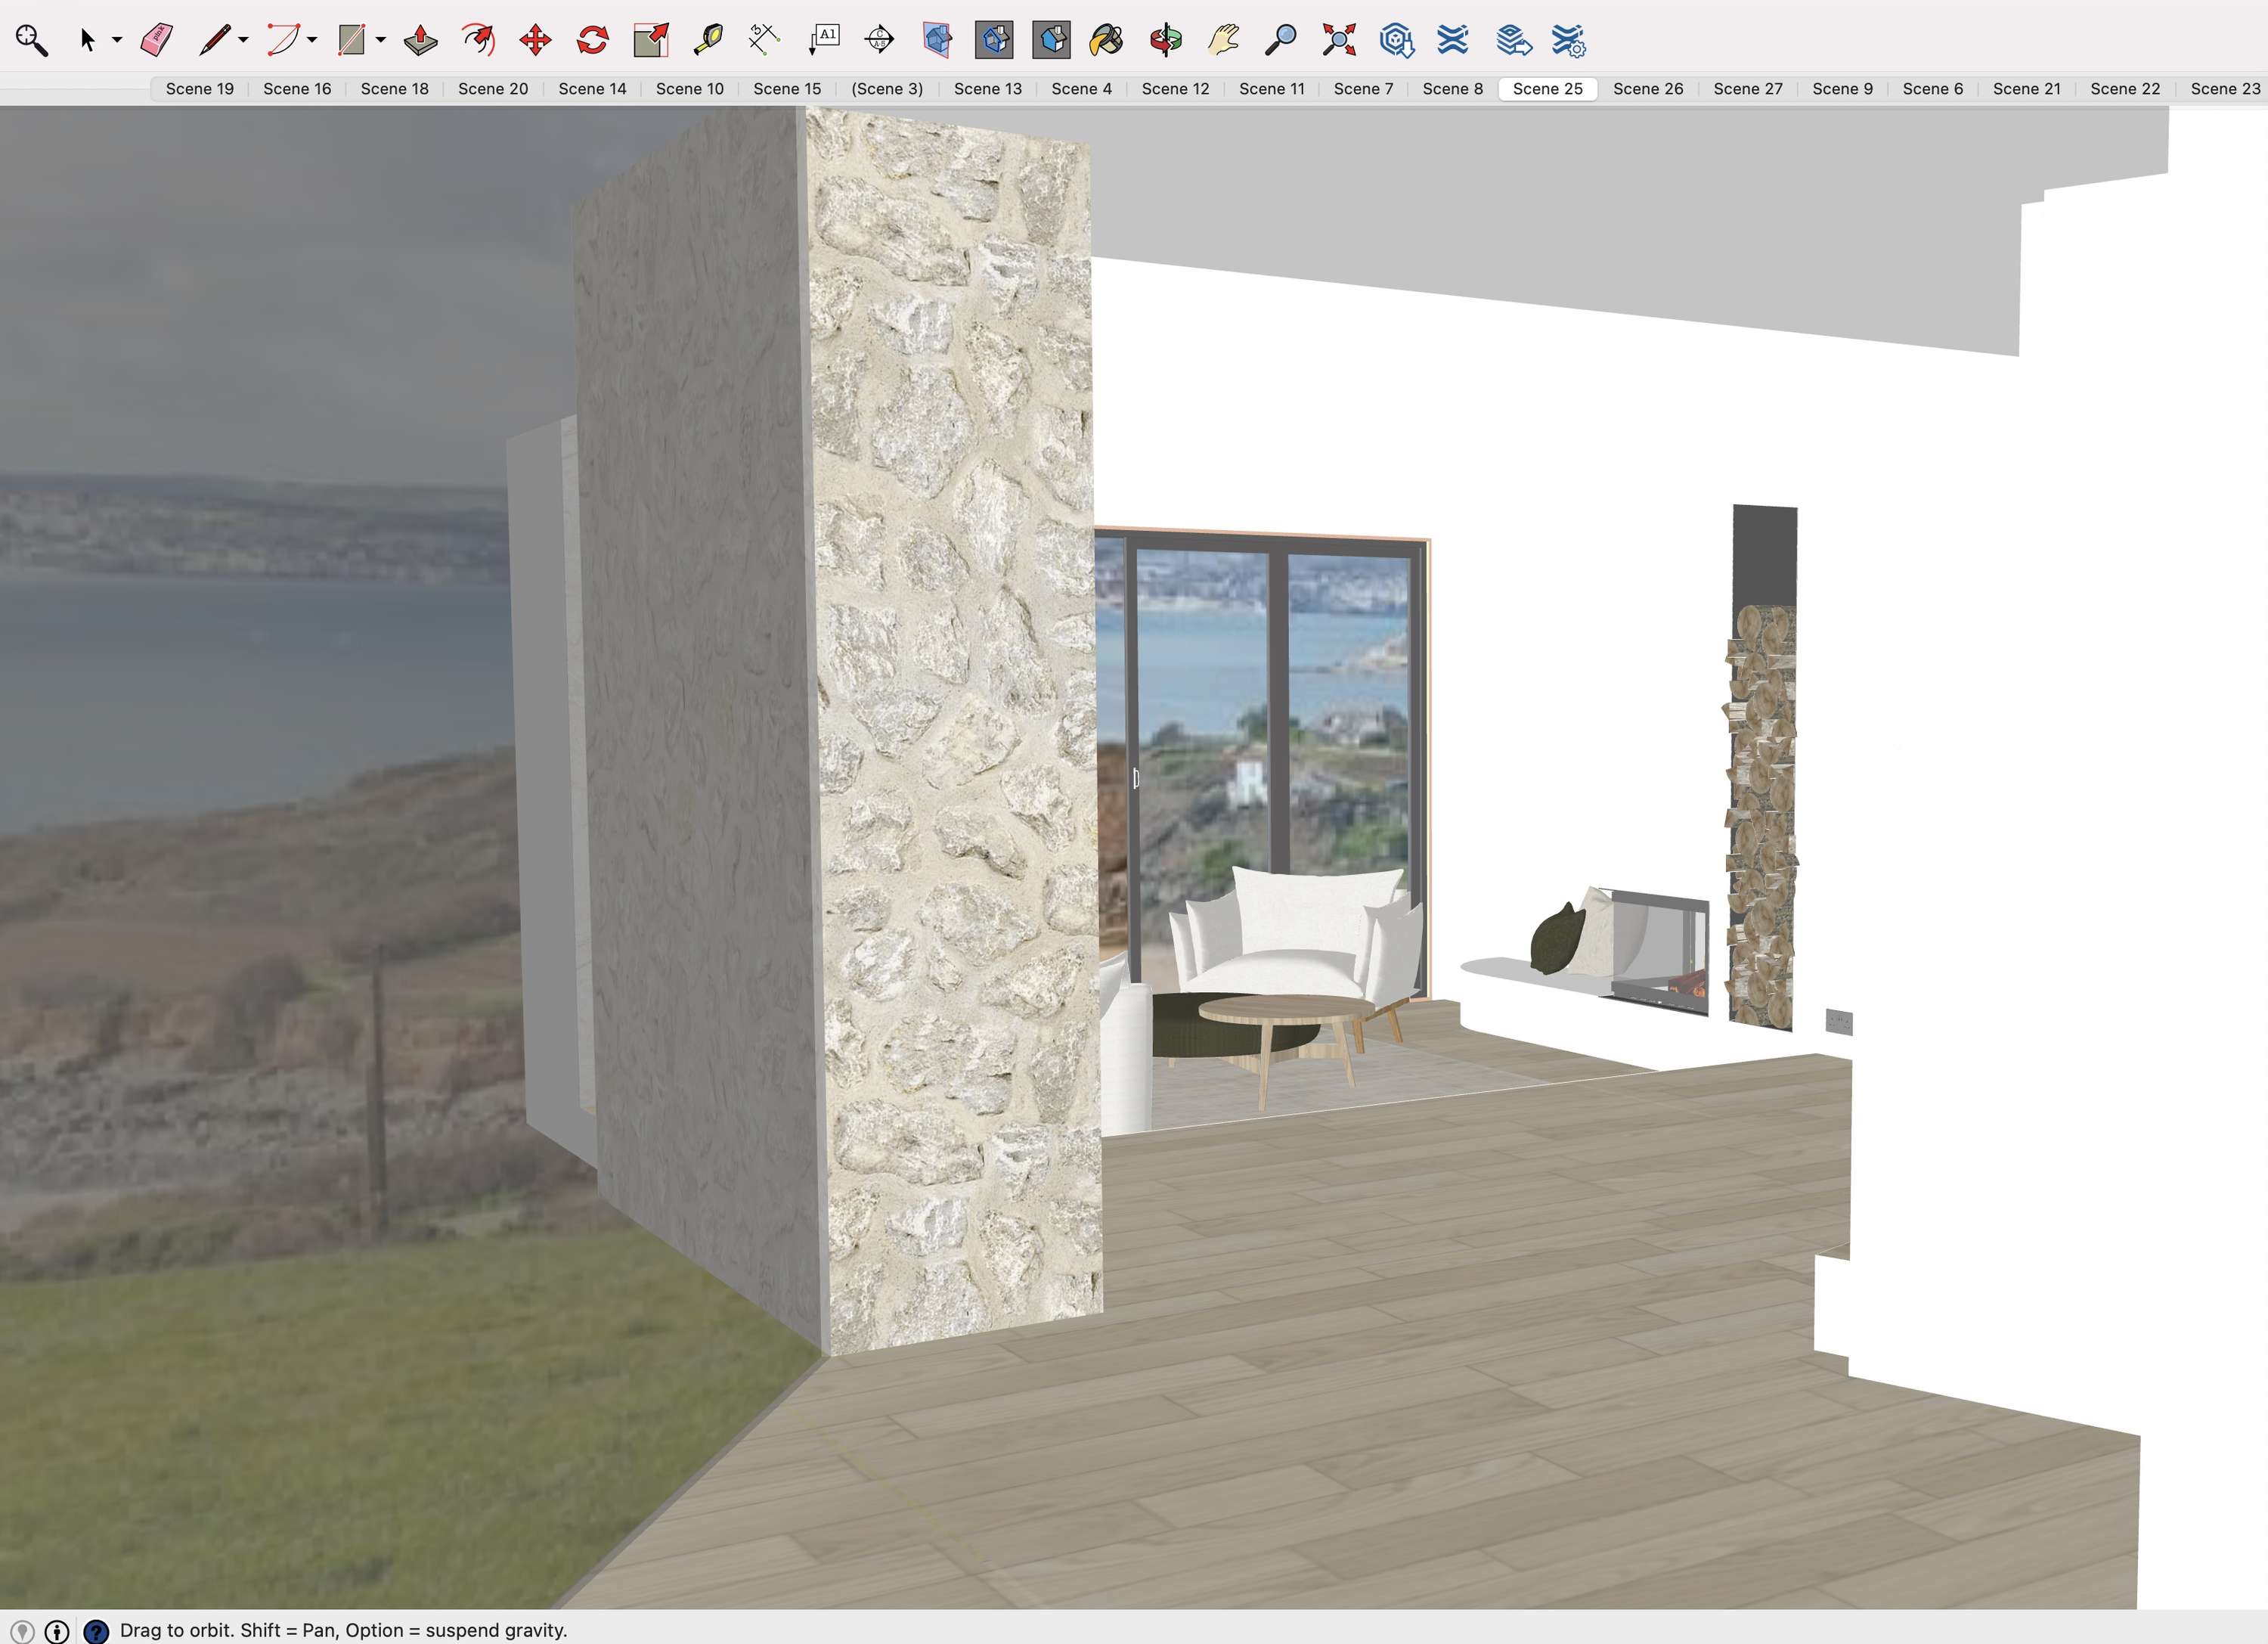
Task: Click the active Scene 25 tab
Action: [1548, 89]
